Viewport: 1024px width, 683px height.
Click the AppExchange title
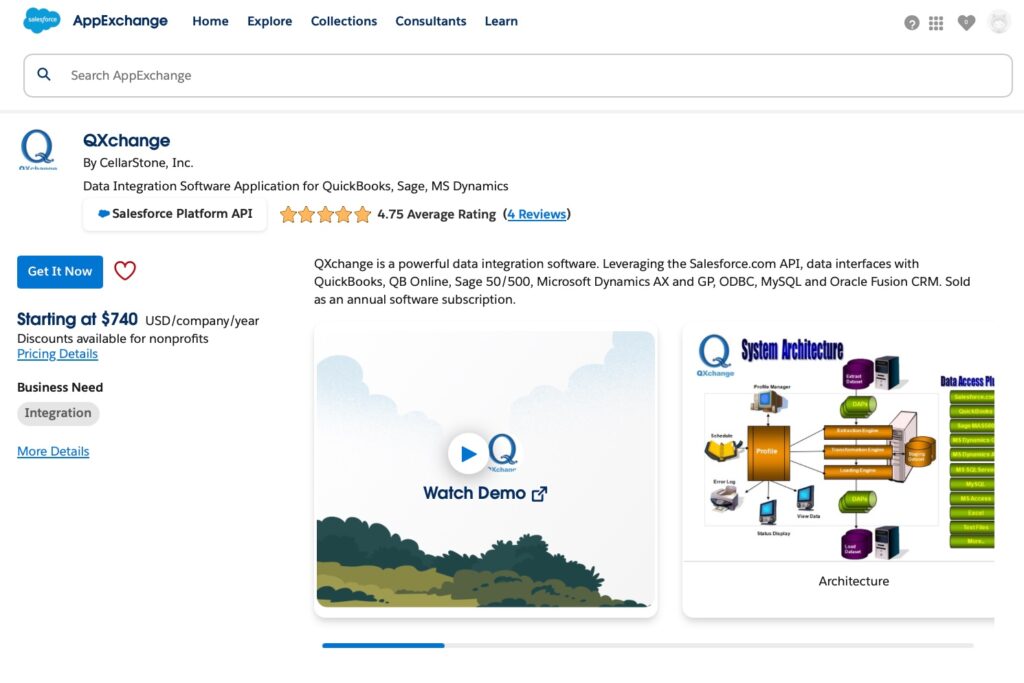pyautogui.click(x=120, y=21)
